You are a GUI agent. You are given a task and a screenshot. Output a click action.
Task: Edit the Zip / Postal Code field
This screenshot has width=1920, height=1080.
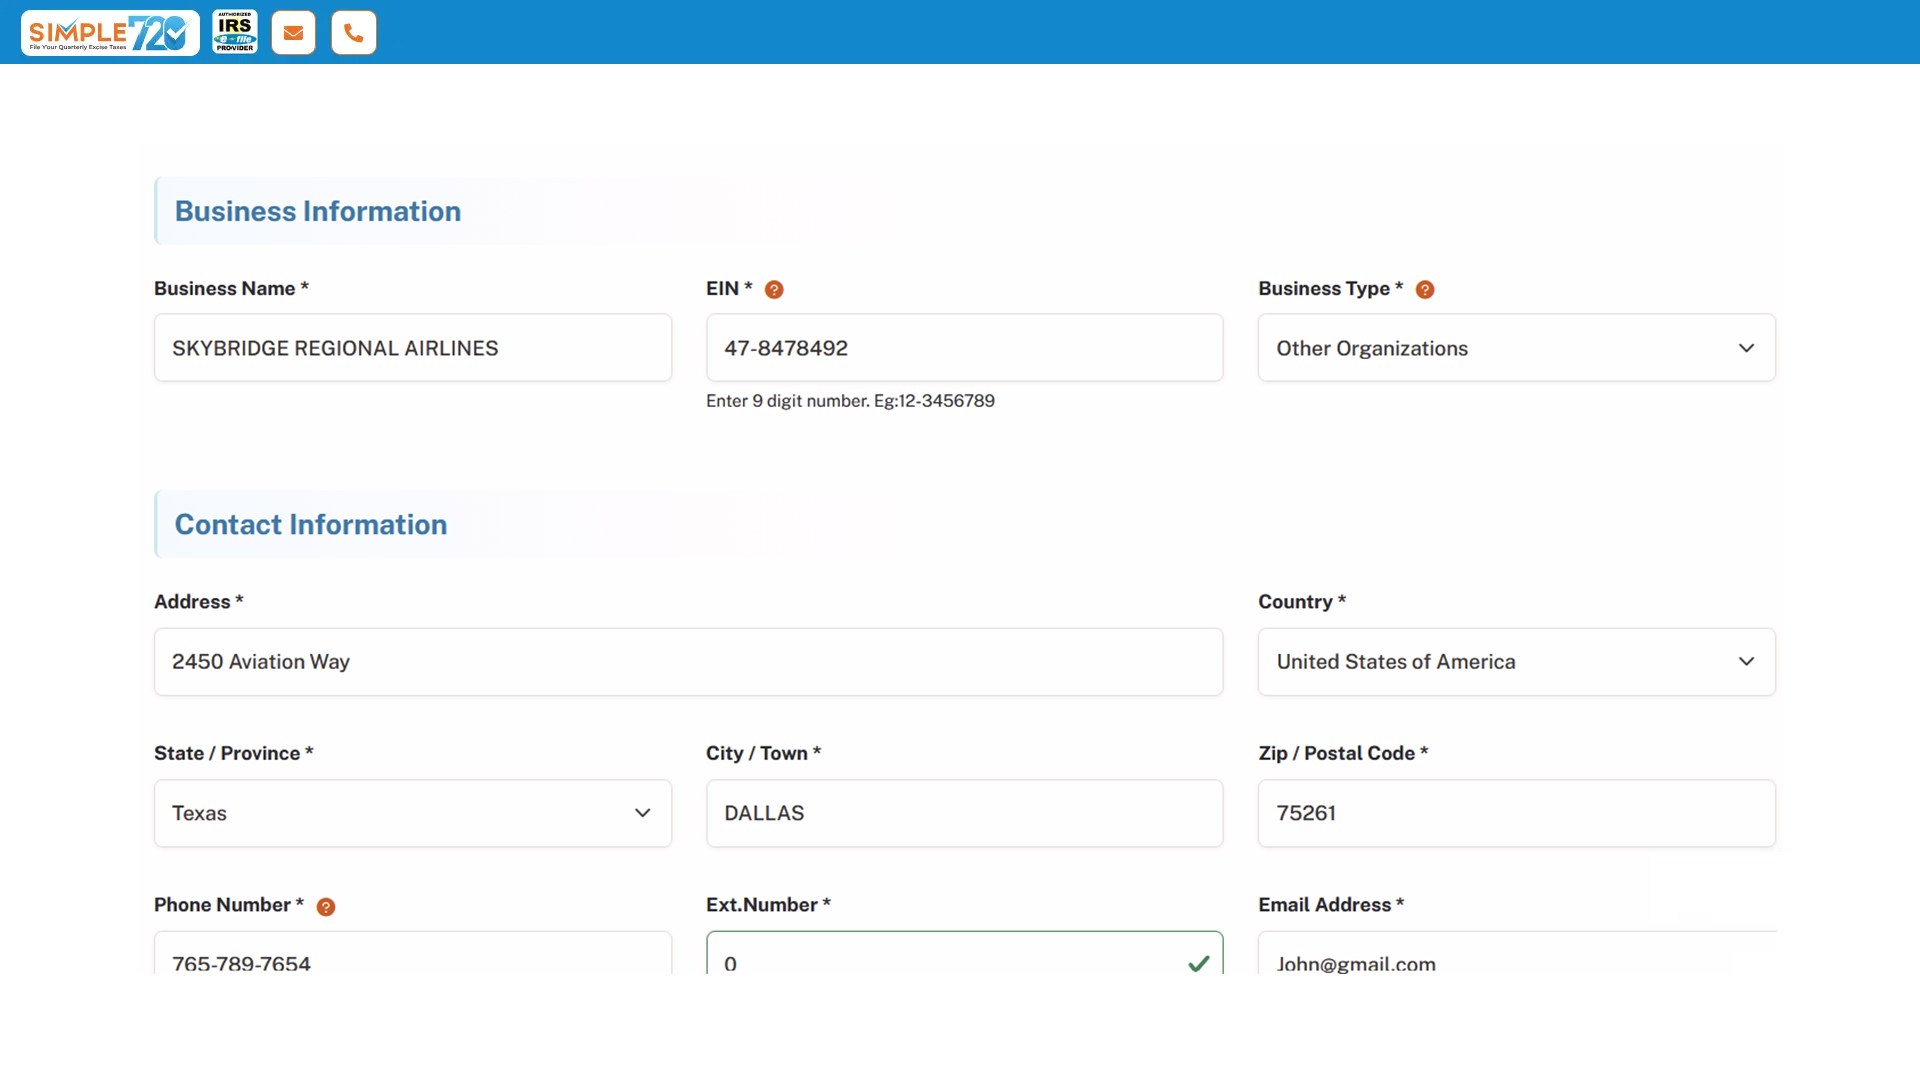[1516, 813]
